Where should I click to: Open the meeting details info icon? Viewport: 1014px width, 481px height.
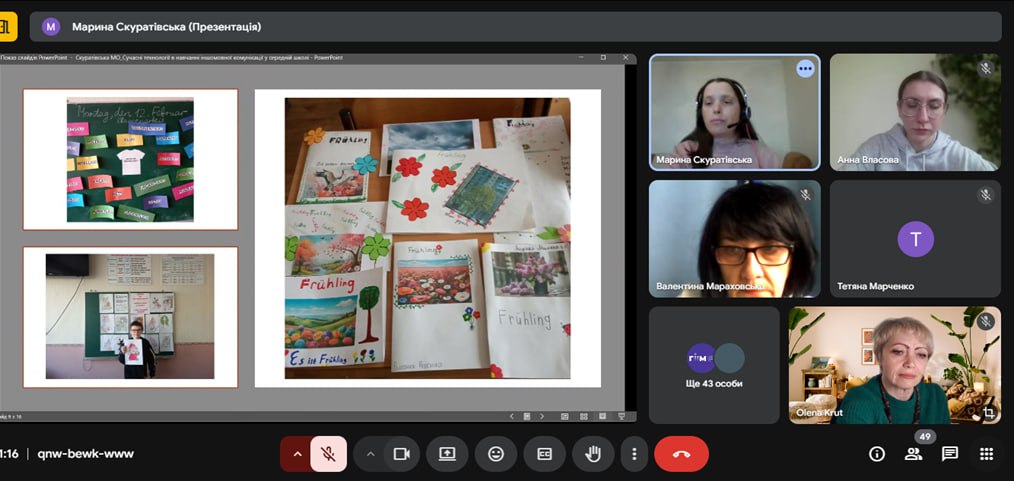coord(877,454)
